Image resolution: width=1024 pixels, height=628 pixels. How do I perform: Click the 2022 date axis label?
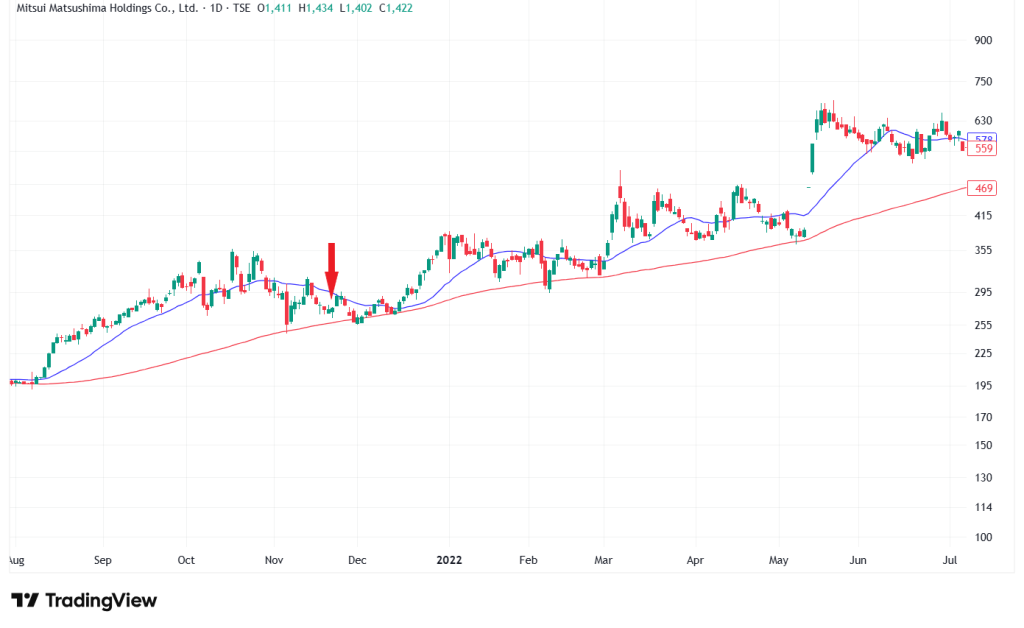[449, 560]
